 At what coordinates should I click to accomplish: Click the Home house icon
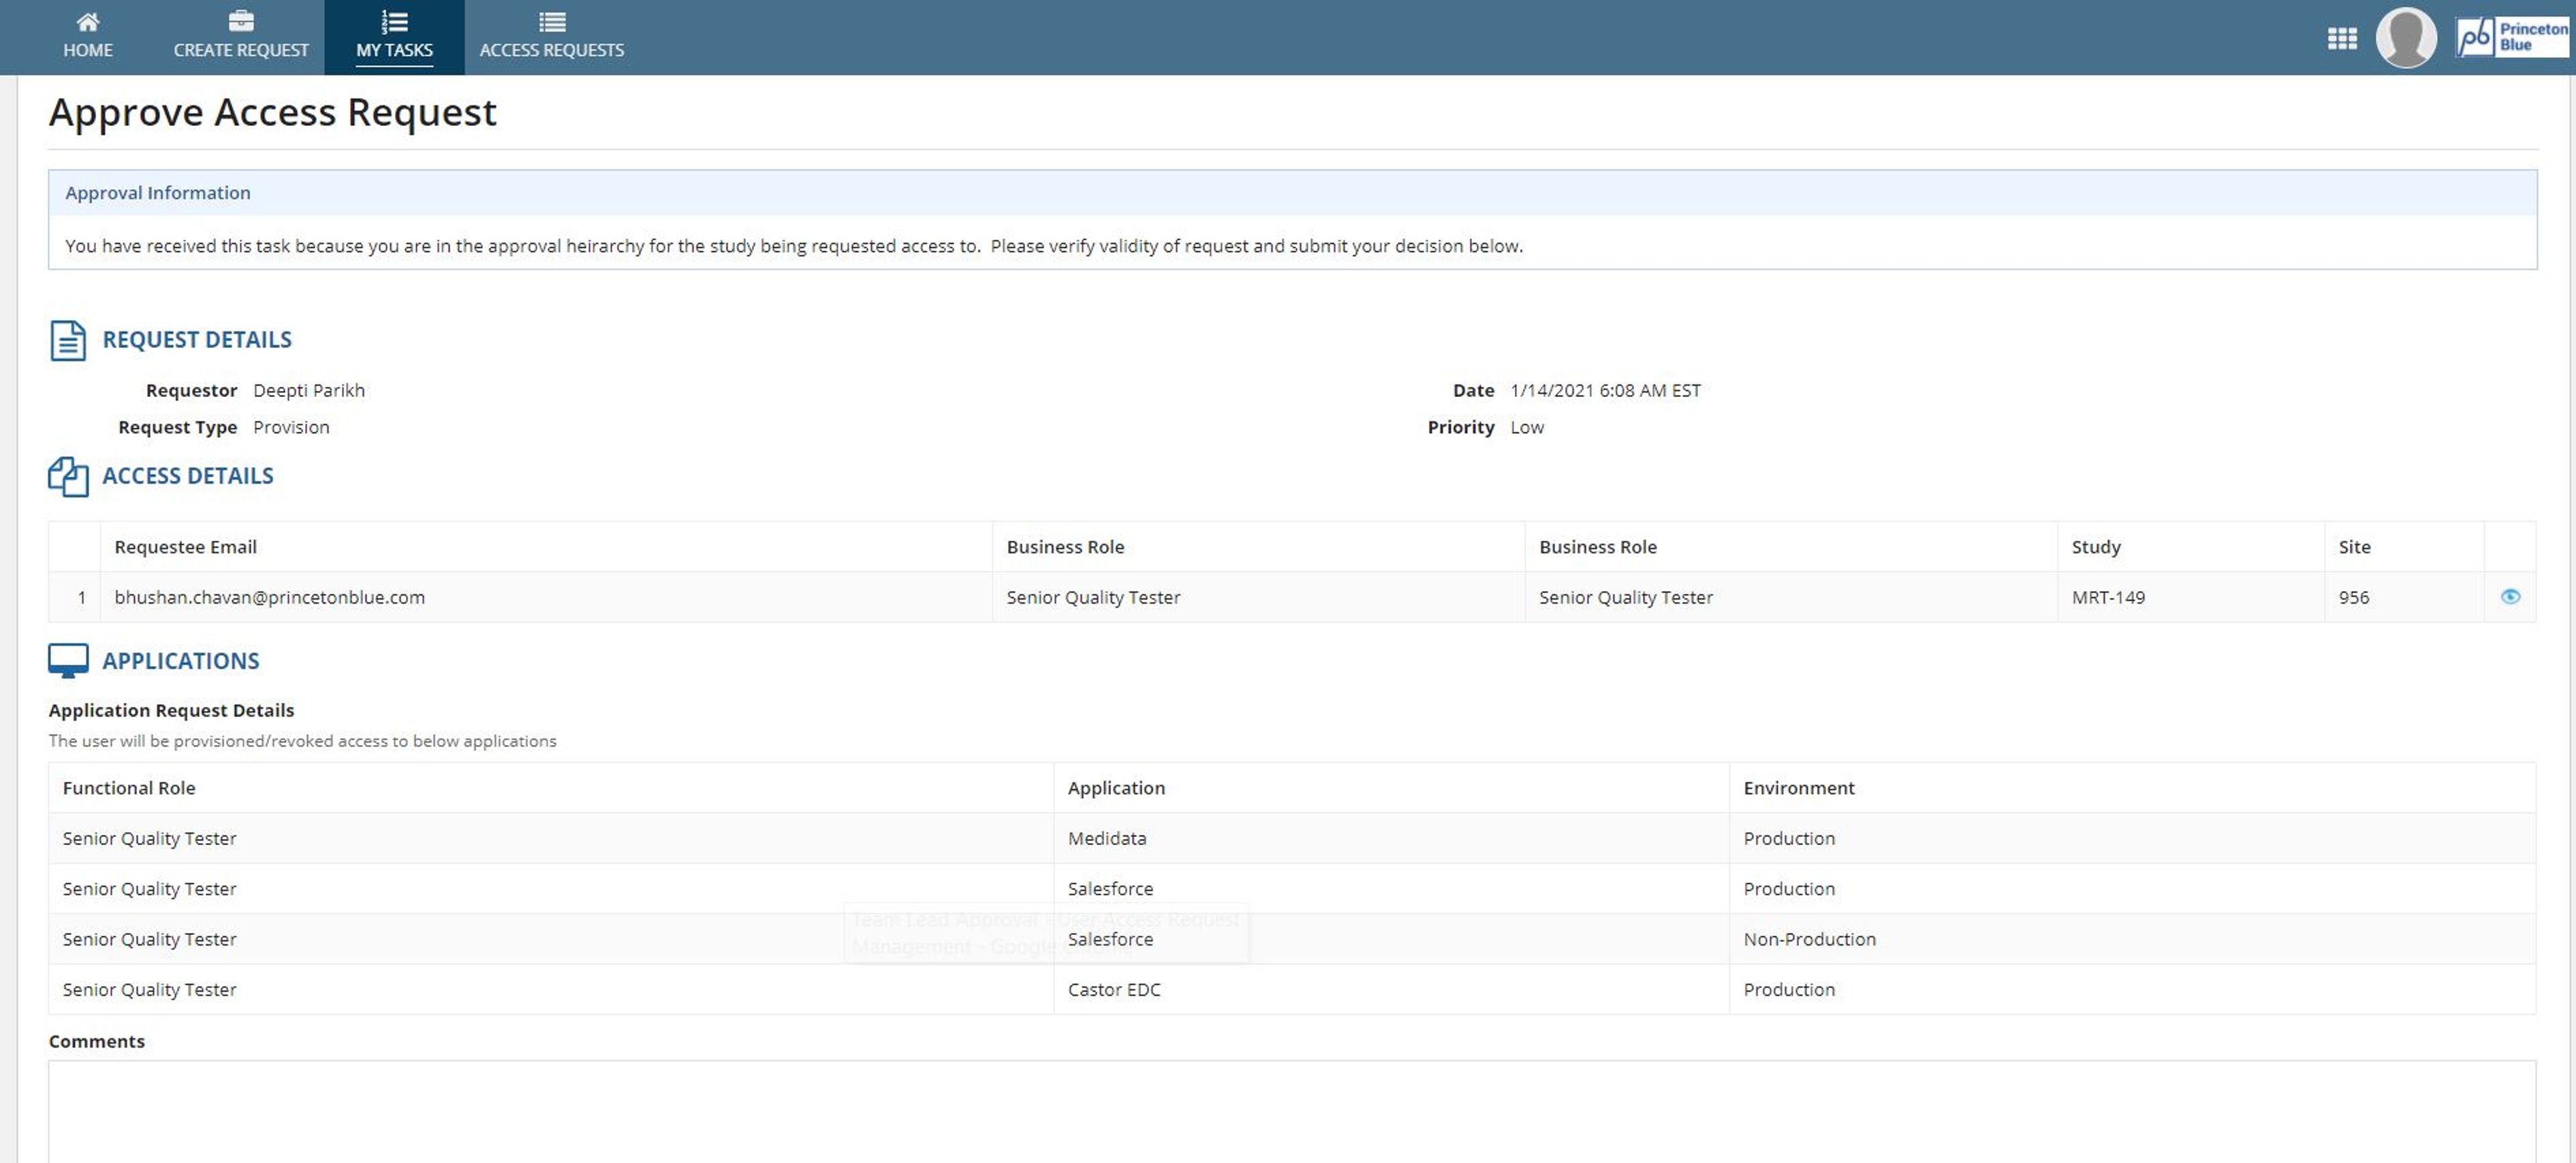point(88,21)
